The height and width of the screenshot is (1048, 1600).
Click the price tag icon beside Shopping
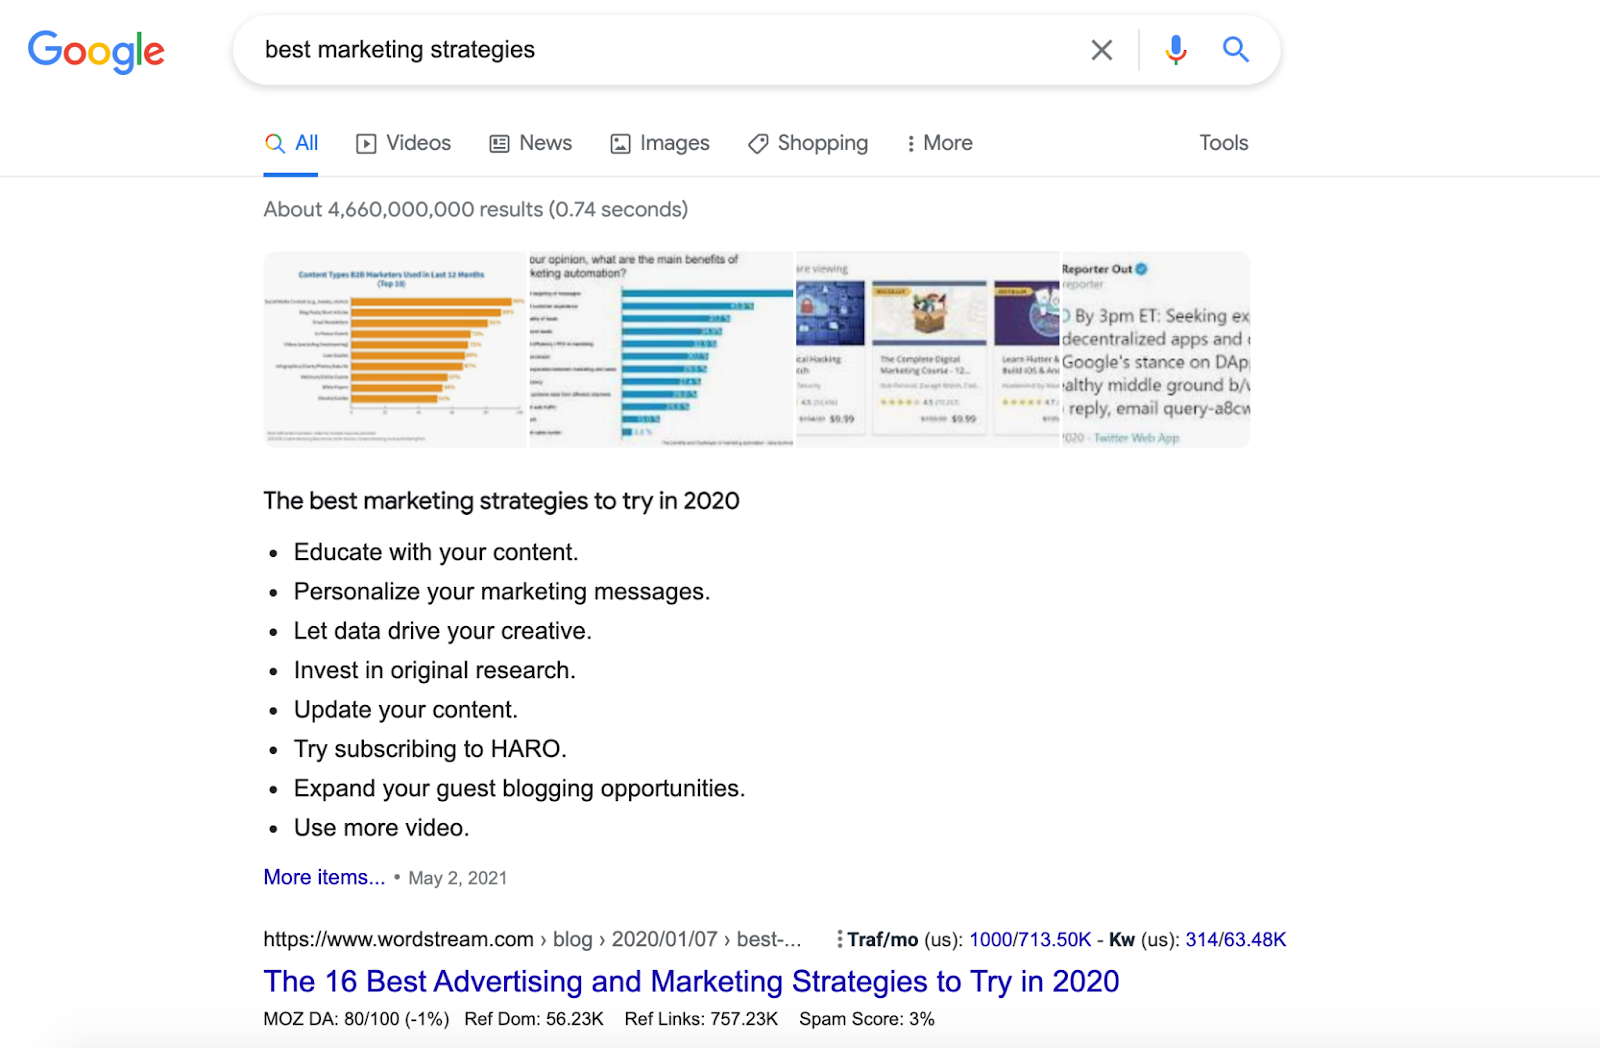(757, 143)
